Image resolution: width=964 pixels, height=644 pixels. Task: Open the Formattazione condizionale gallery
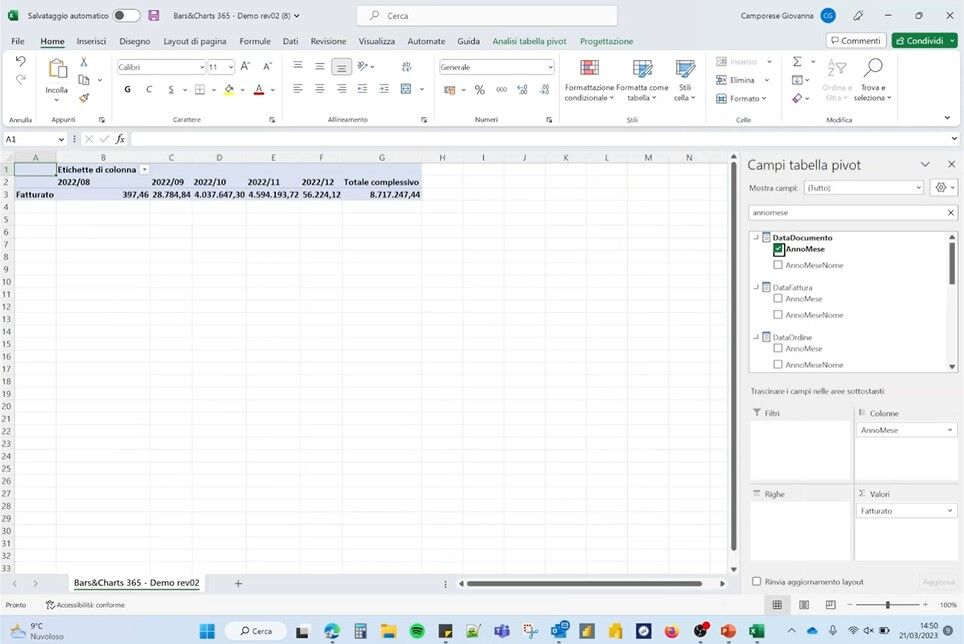coord(588,80)
